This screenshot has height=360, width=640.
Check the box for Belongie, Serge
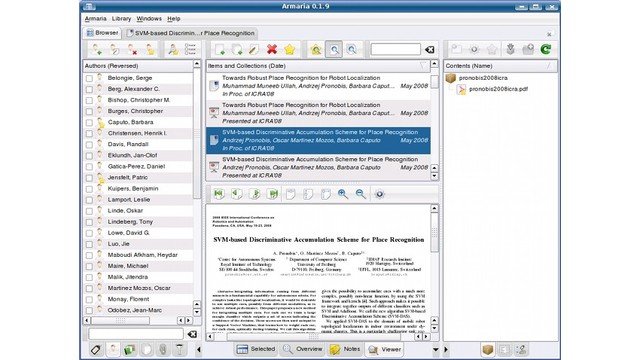point(89,78)
